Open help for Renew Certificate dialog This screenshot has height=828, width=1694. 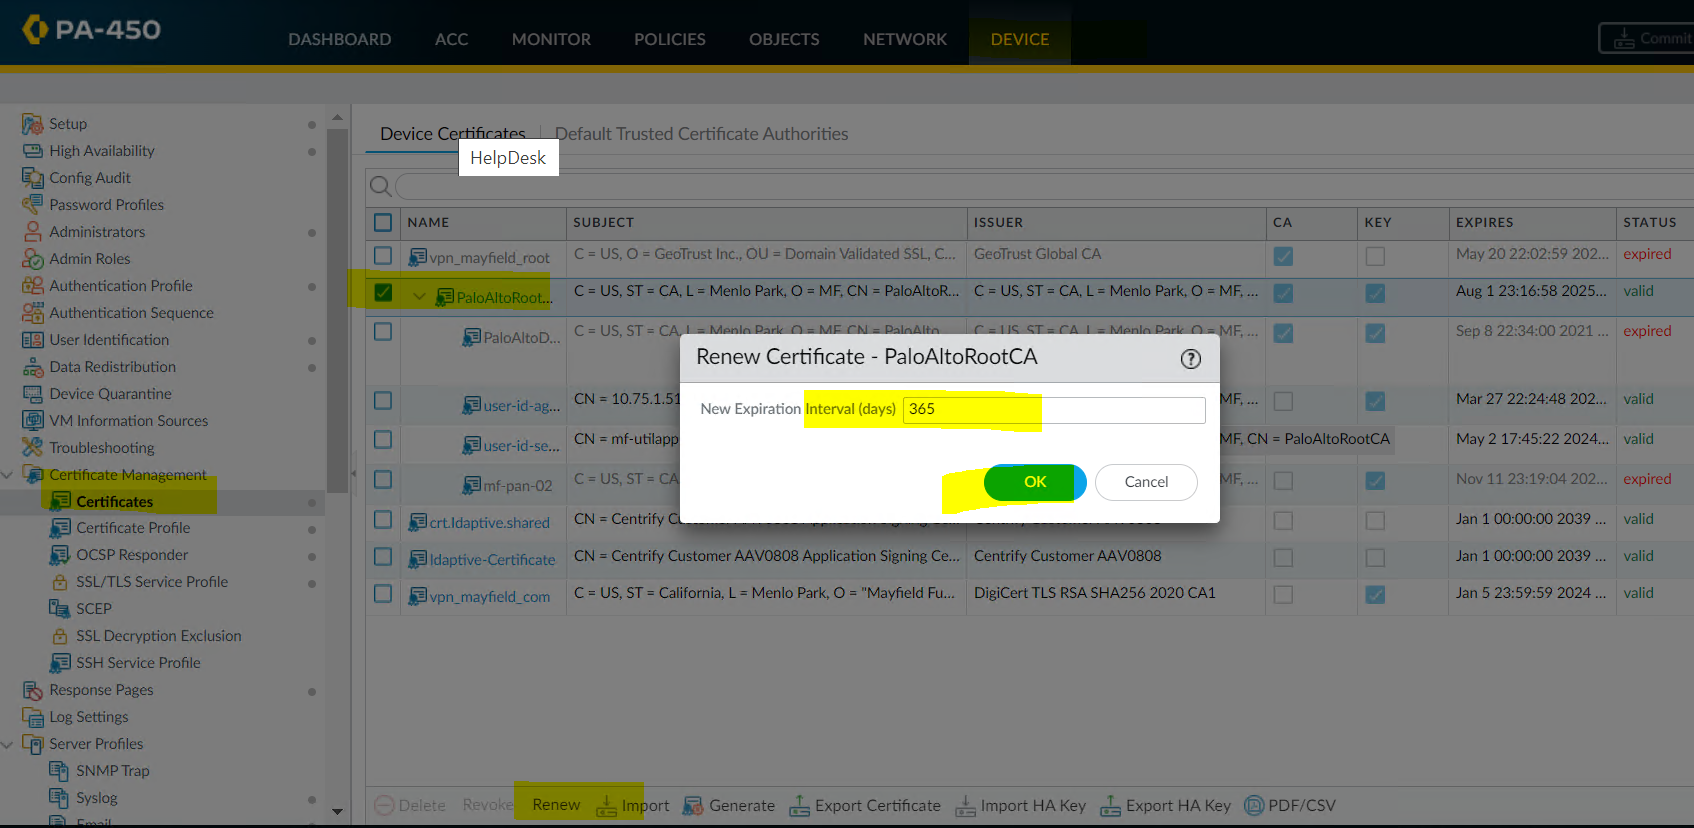click(x=1190, y=359)
